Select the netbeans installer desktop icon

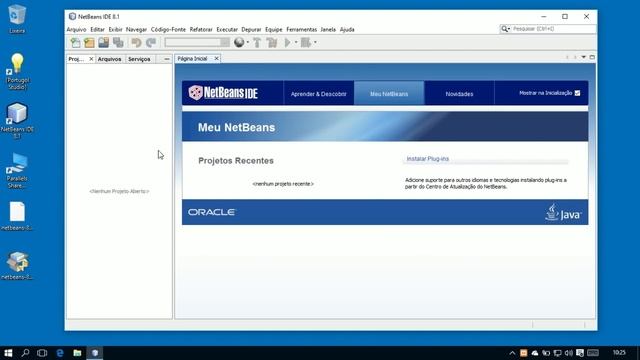coord(17,265)
